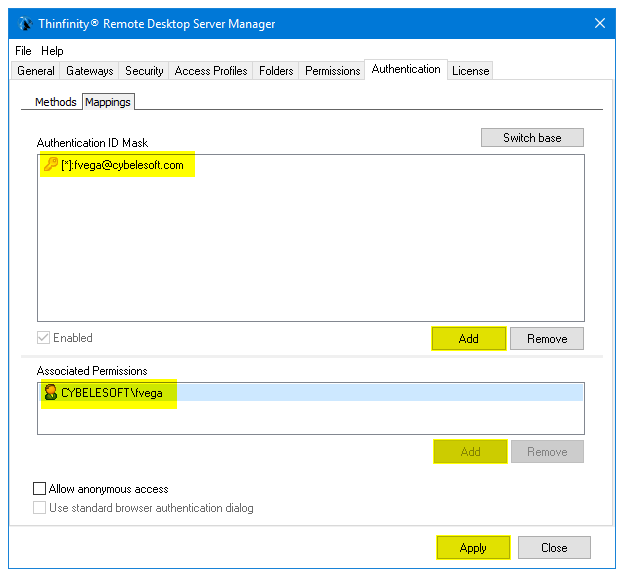Screen dimensions: 627x580
Task: Switch to the Permissions tab
Action: coord(332,71)
